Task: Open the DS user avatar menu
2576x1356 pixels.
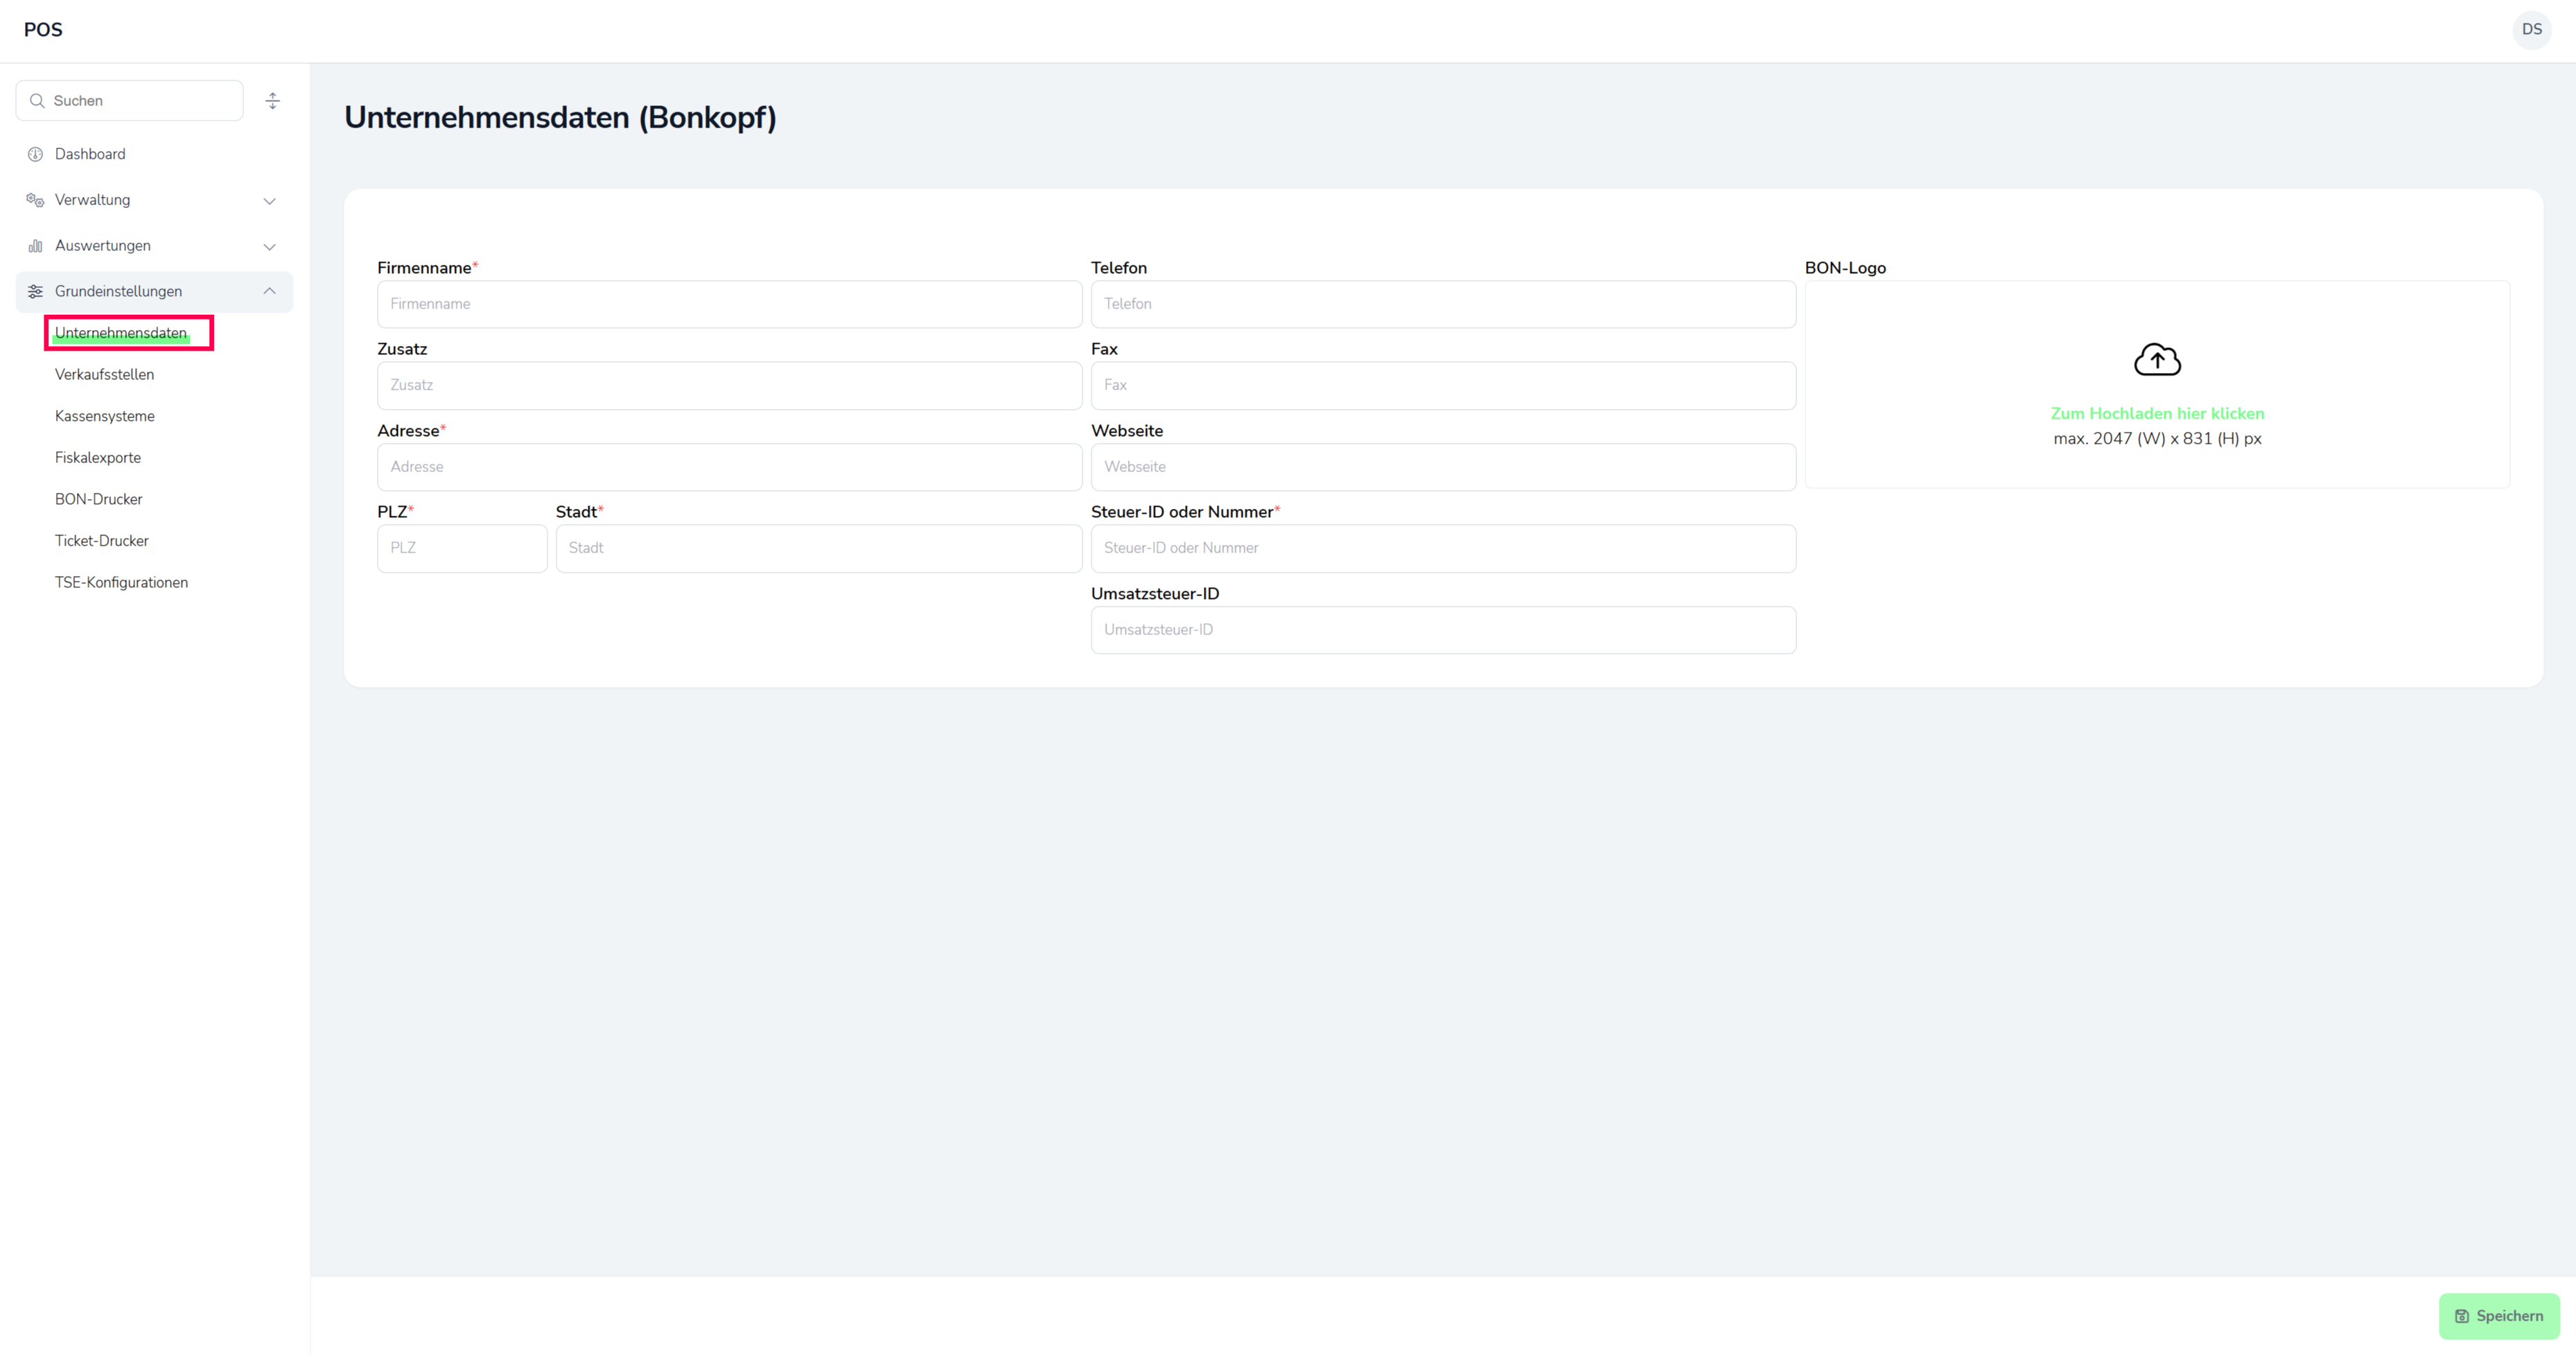Action: click(x=2531, y=29)
